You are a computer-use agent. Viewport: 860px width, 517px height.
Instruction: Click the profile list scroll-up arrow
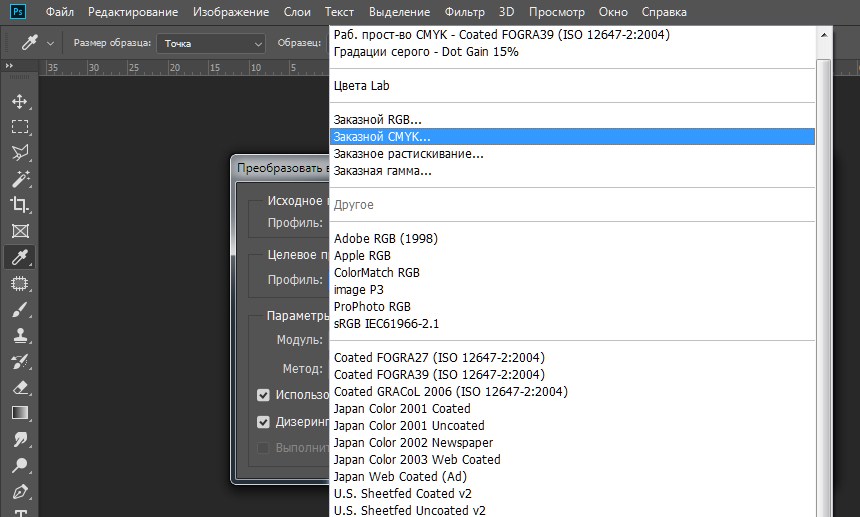click(x=823, y=35)
